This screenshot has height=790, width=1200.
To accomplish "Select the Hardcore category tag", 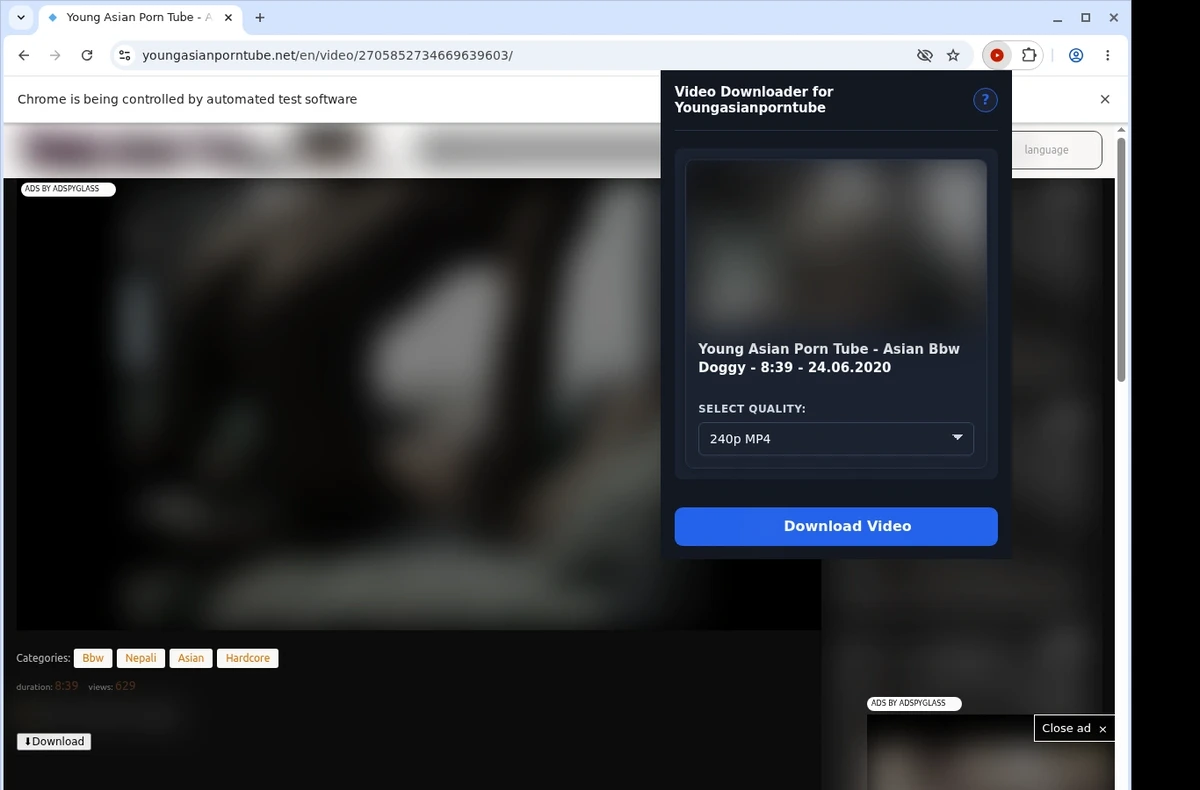I will (248, 658).
